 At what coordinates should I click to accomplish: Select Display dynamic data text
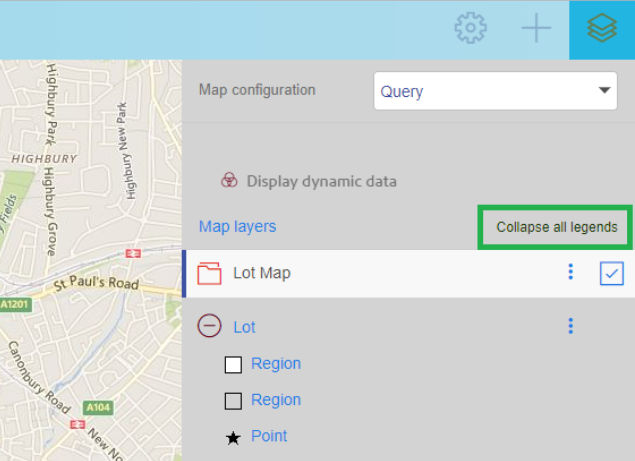pyautogui.click(x=322, y=181)
